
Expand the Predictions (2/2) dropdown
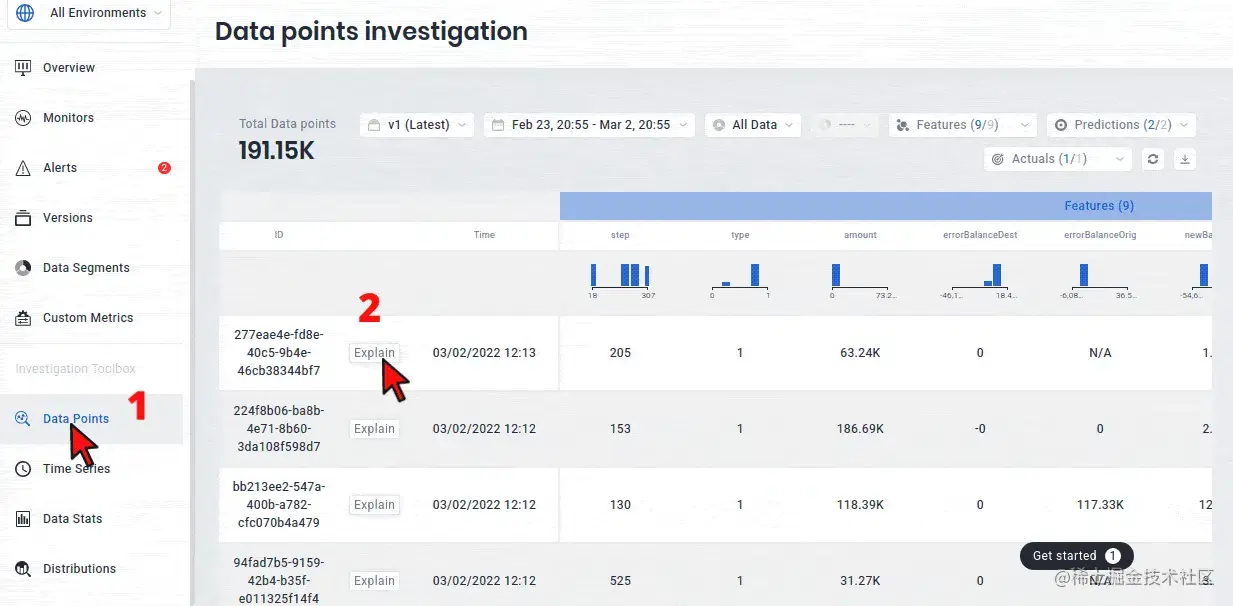click(1121, 125)
